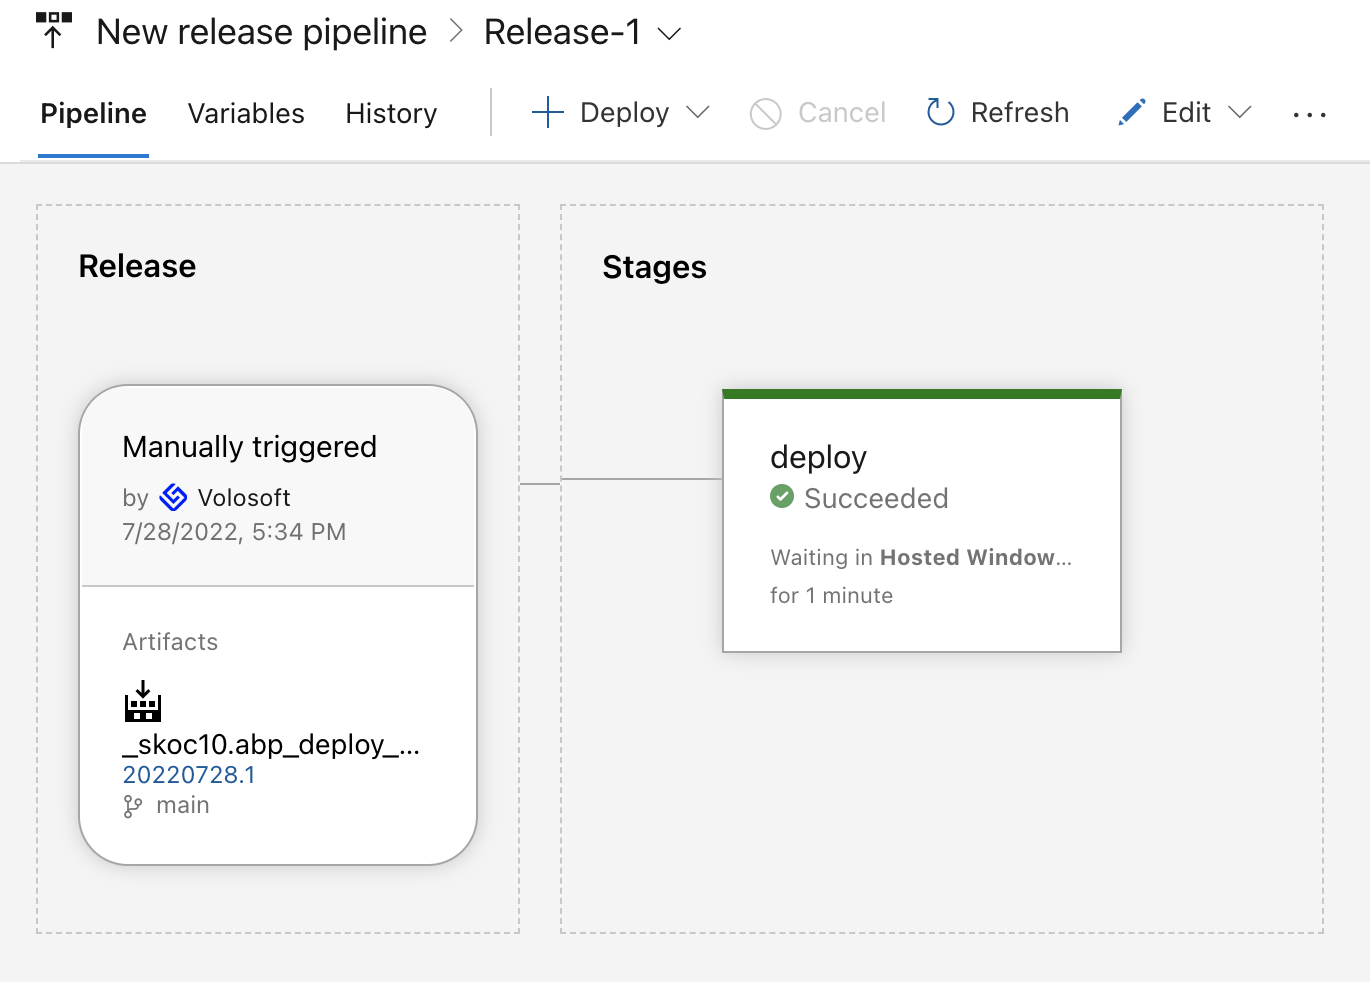Click the build artifact icon under Artifacts
1370x982 pixels.
click(141, 702)
